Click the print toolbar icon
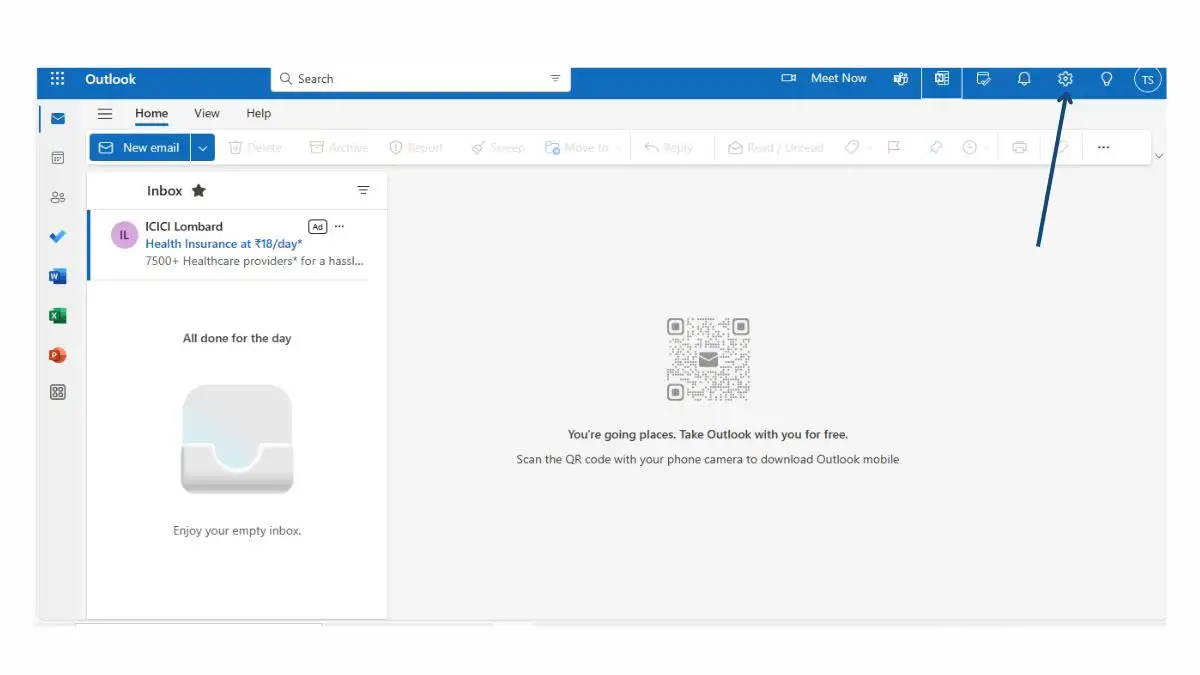 tap(1019, 147)
